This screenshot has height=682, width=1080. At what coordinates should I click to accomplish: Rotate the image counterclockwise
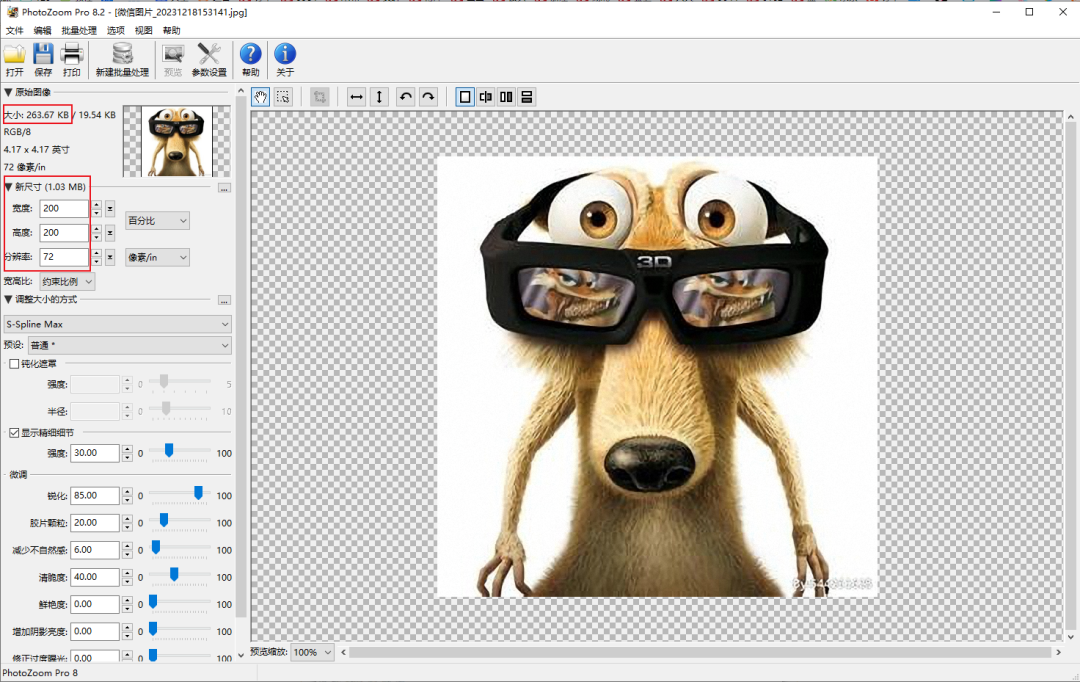(x=406, y=97)
